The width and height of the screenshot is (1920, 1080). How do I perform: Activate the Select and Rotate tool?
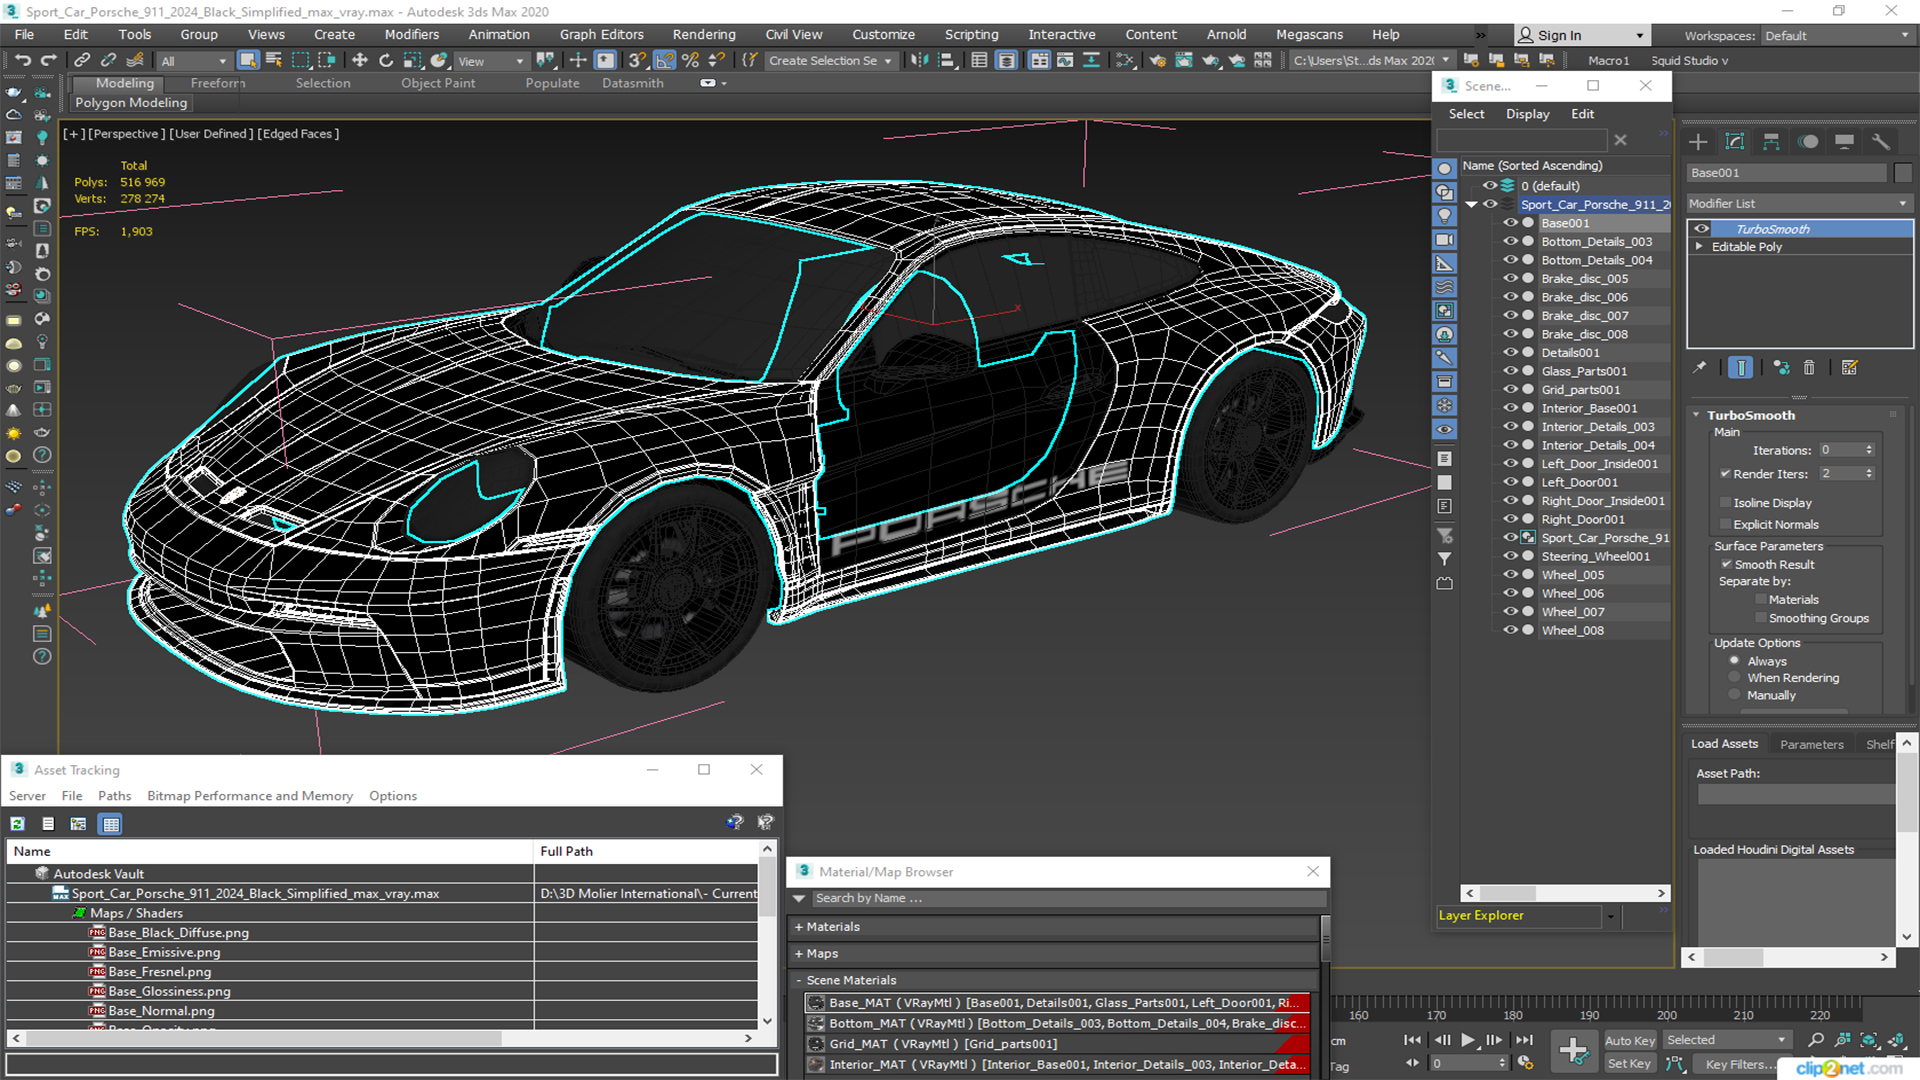[386, 61]
